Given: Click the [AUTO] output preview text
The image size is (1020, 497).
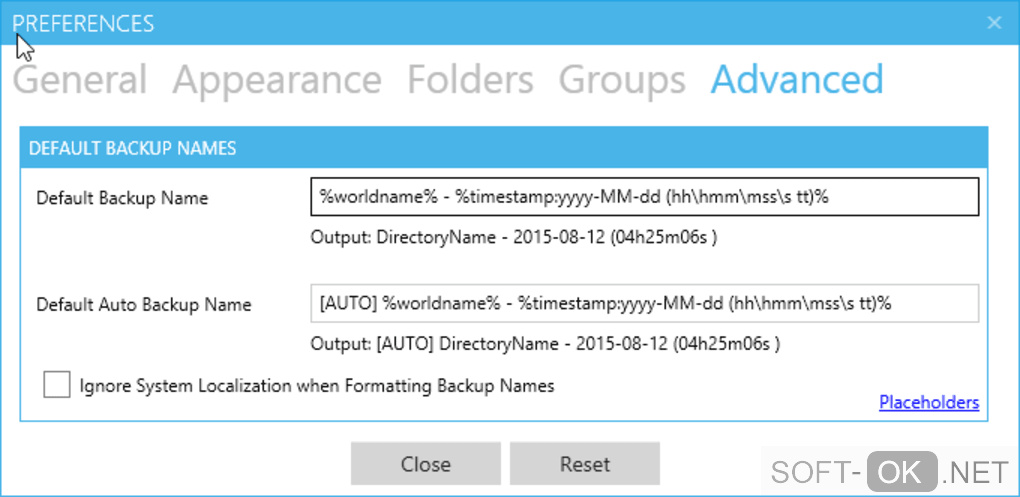Looking at the screenshot, I should tap(546, 344).
